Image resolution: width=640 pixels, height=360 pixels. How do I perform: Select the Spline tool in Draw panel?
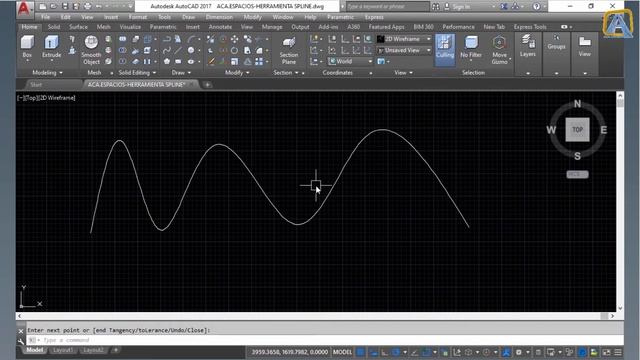click(167, 51)
